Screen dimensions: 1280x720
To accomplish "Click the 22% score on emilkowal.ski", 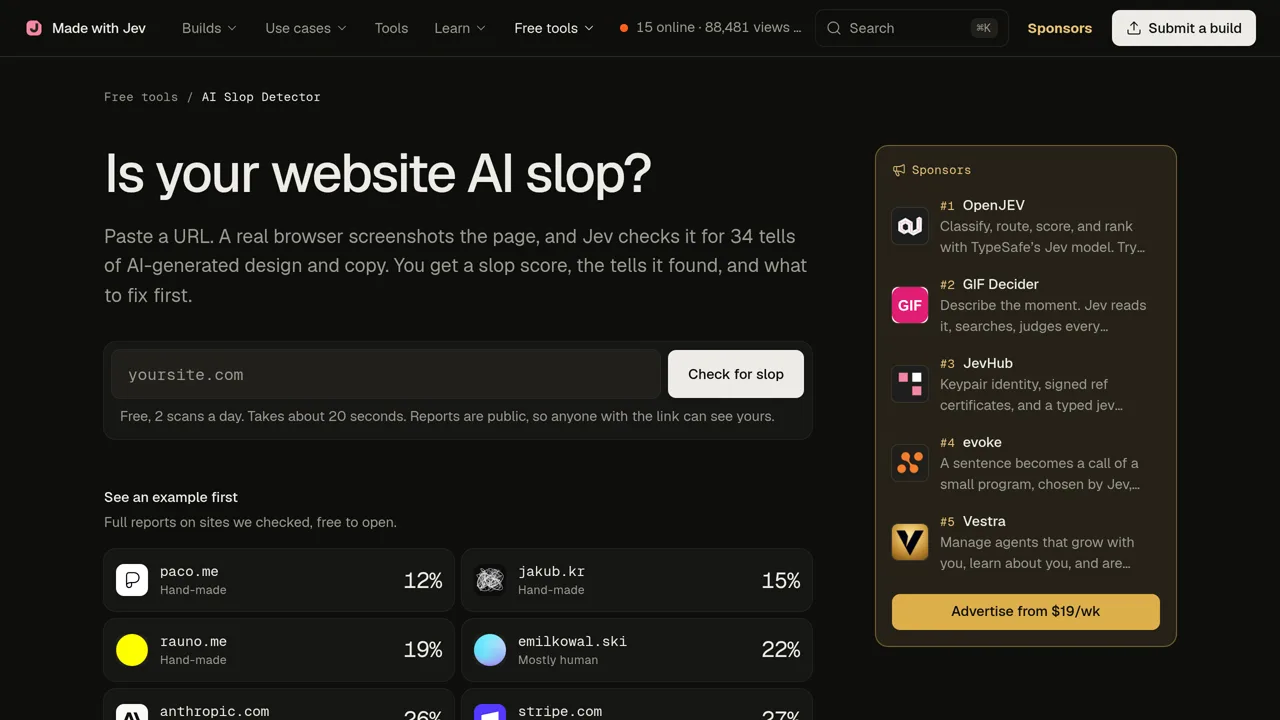I will [x=781, y=650].
